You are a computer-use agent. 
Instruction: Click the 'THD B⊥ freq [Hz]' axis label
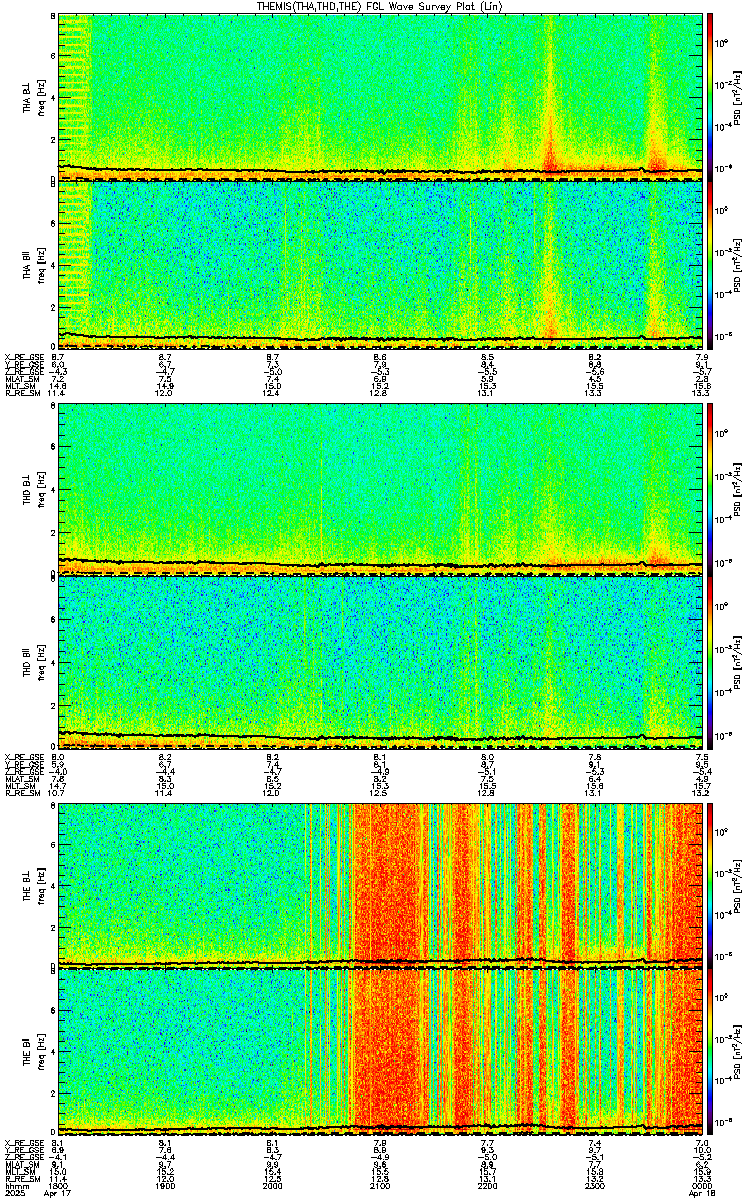pos(33,490)
